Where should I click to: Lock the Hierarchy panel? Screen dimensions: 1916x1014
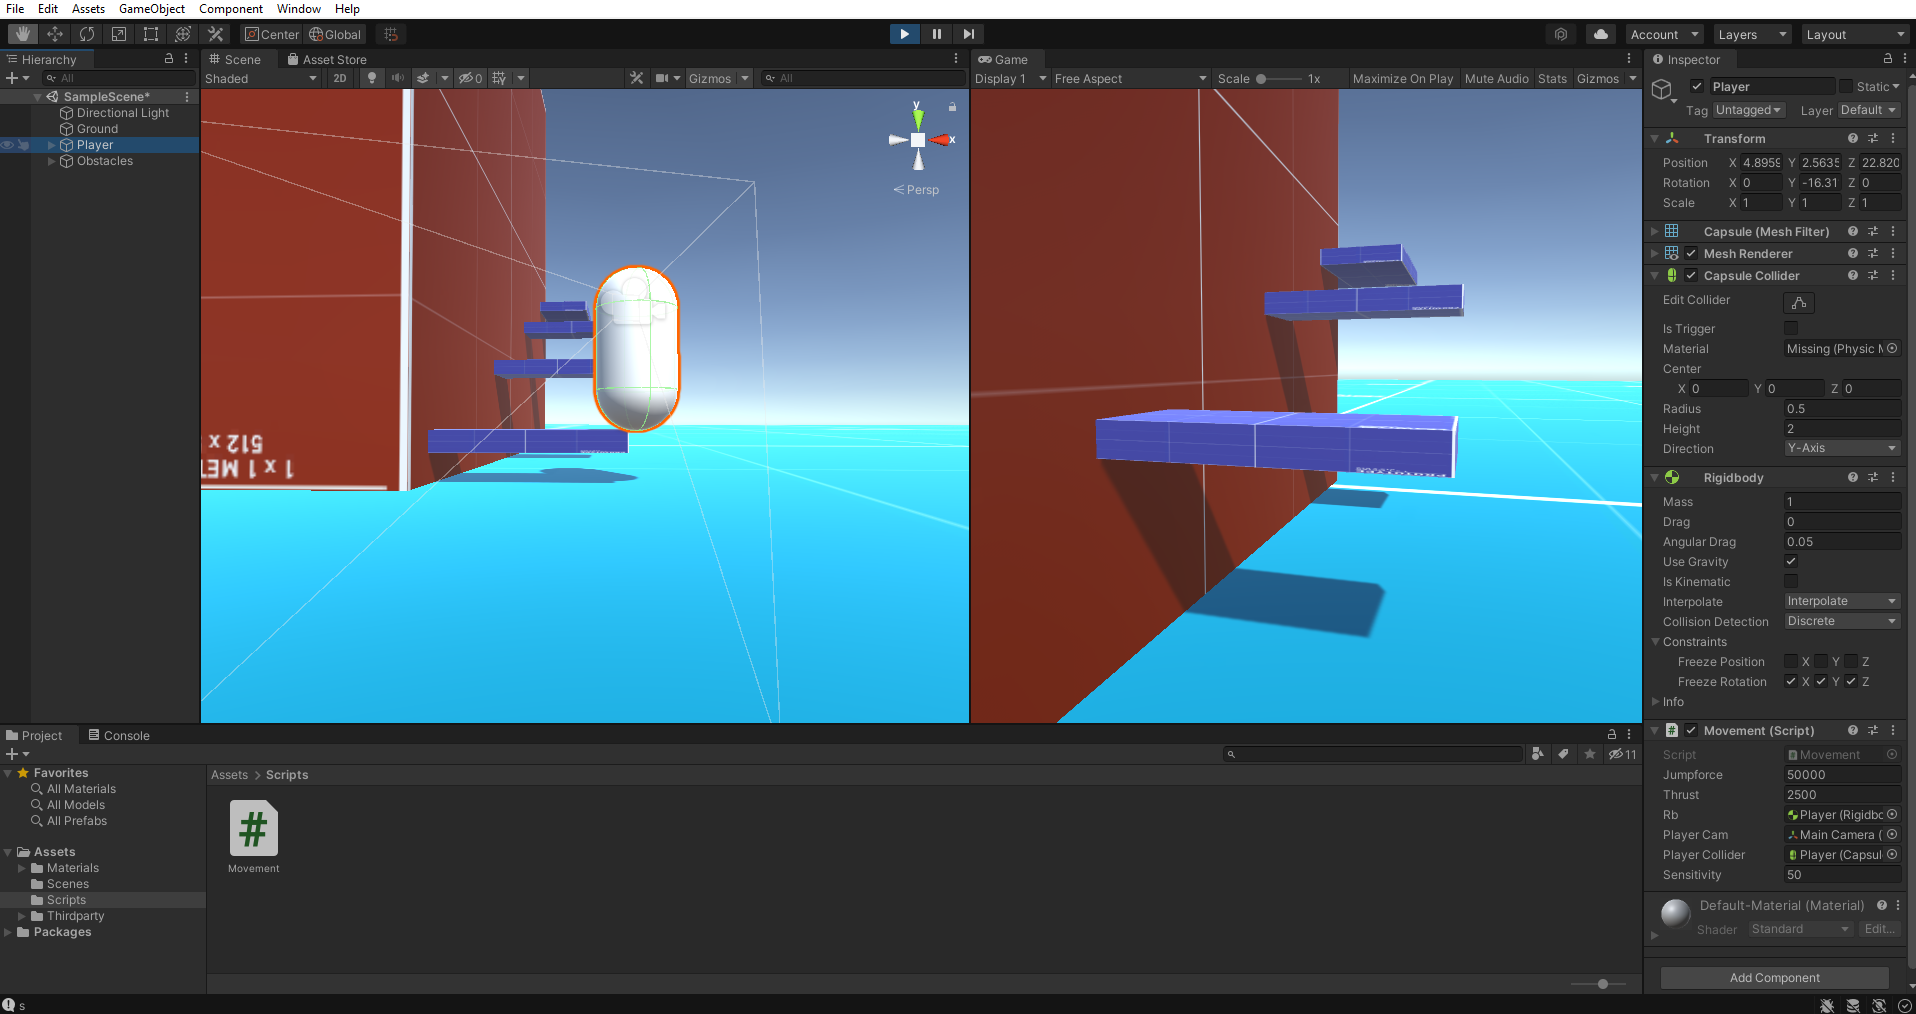pyautogui.click(x=168, y=59)
